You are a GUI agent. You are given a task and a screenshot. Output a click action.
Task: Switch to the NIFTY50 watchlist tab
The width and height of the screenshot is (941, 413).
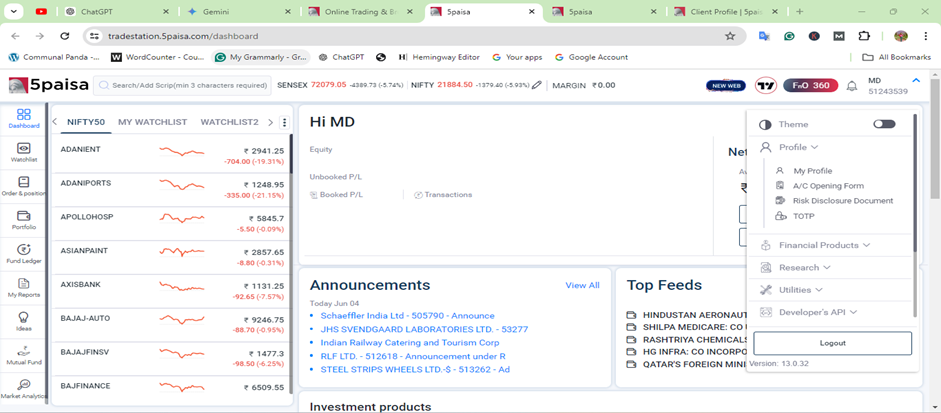click(x=86, y=122)
